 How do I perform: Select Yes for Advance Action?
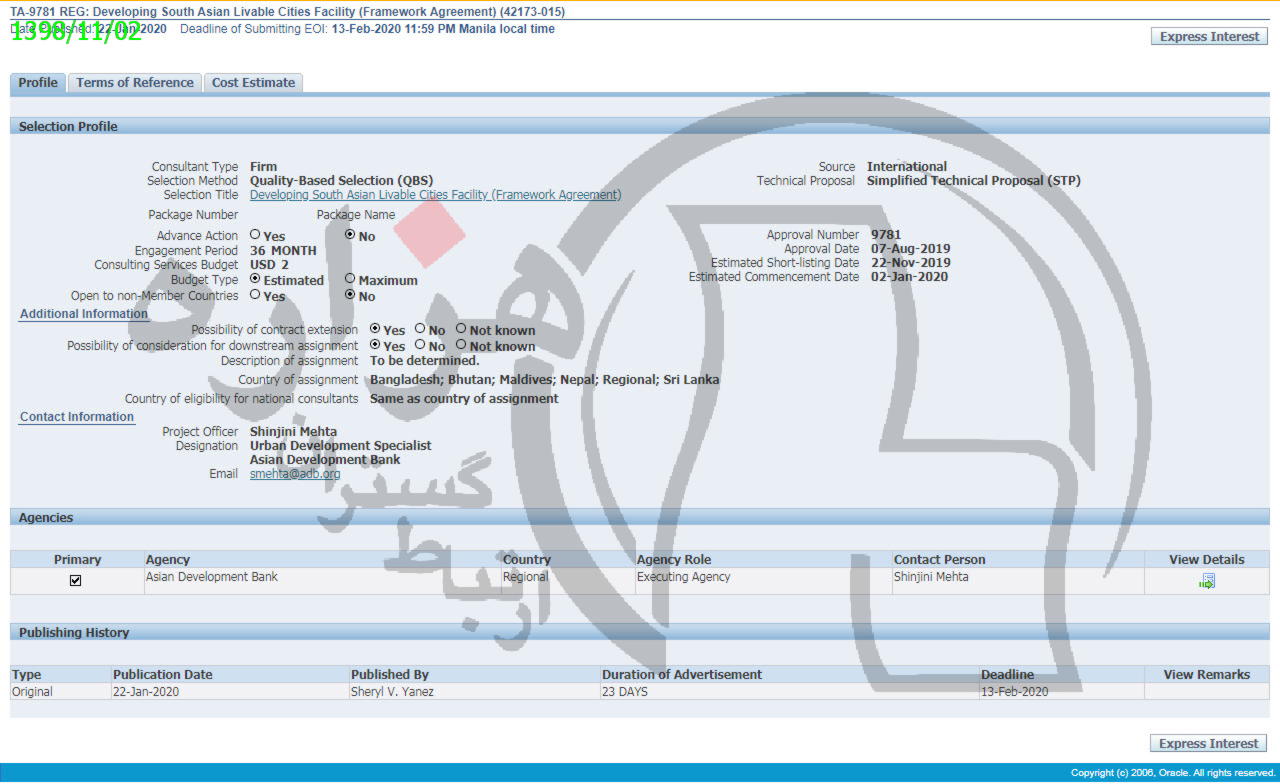(255, 235)
